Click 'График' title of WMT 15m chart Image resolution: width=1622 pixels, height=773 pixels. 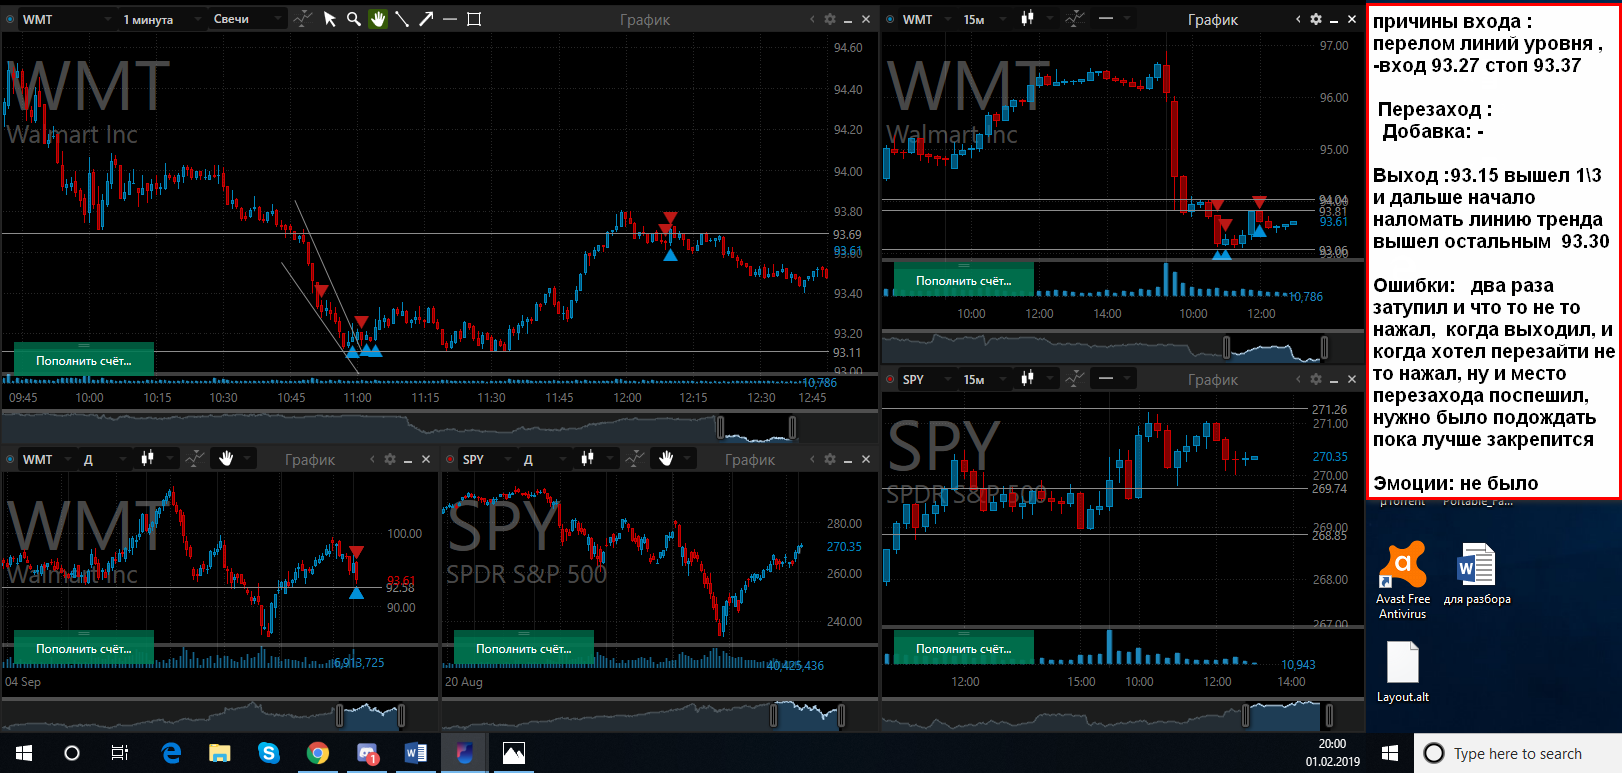pos(1213,20)
